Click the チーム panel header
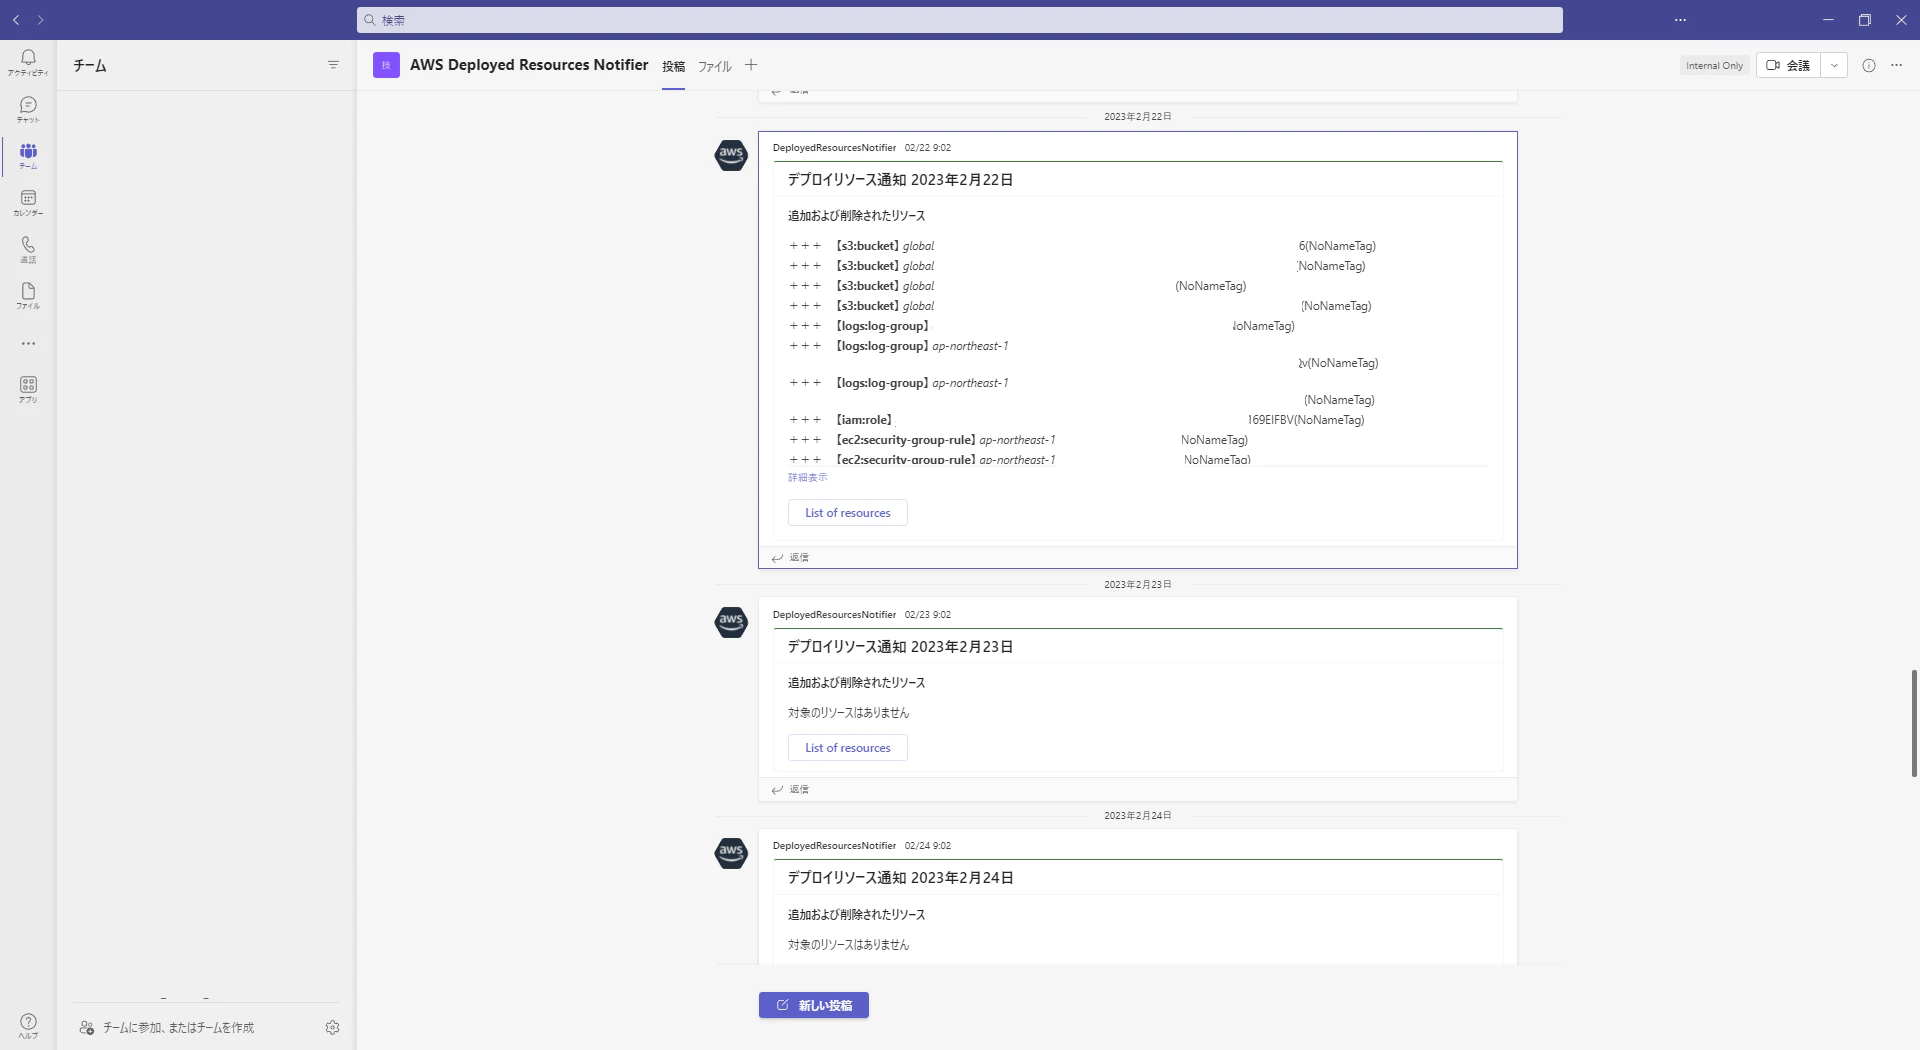The image size is (1920, 1050). pyautogui.click(x=90, y=66)
